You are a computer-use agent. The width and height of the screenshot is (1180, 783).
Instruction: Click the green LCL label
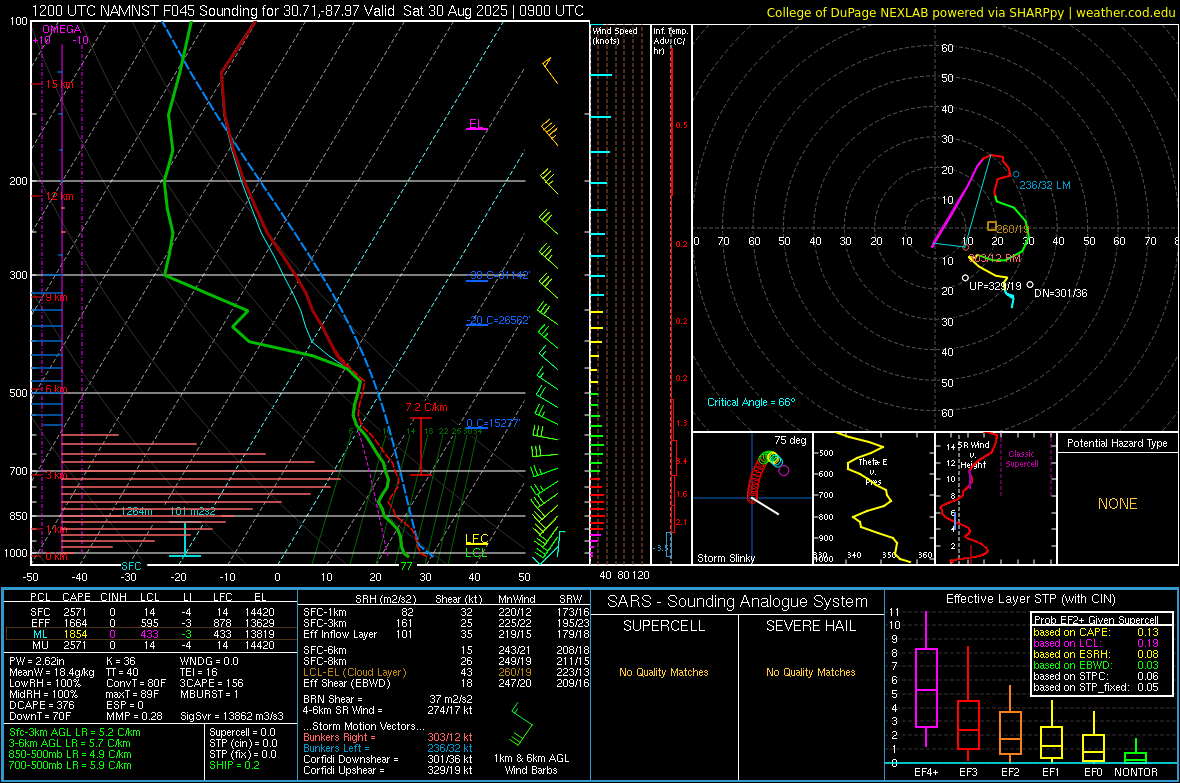(477, 553)
